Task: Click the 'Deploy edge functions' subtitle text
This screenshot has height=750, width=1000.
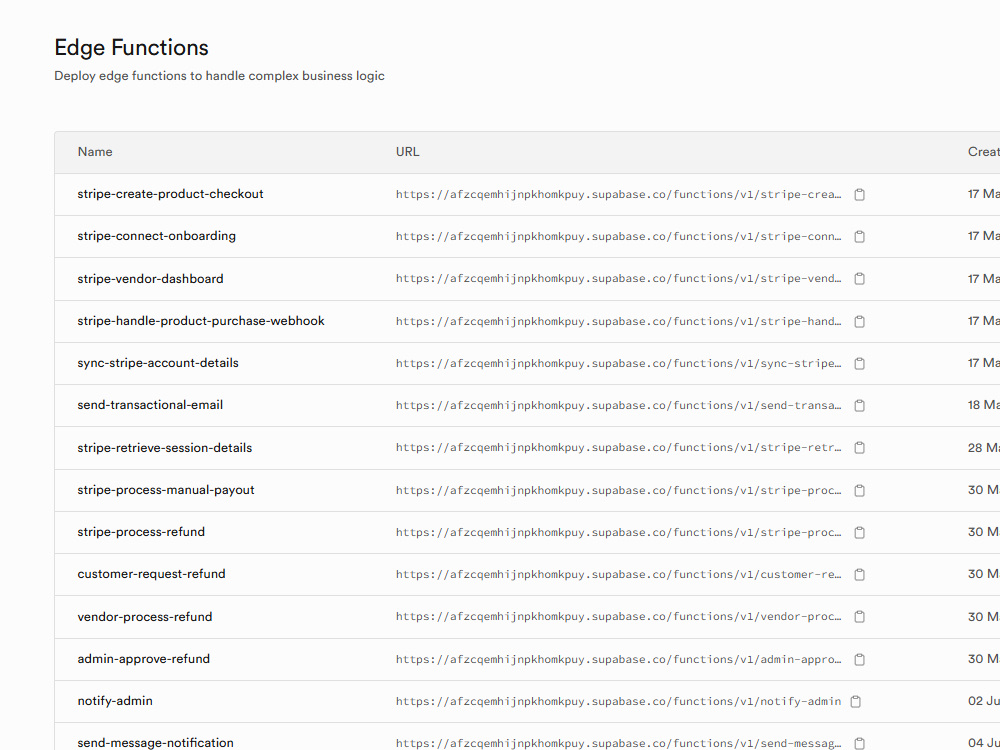Action: 219,76
